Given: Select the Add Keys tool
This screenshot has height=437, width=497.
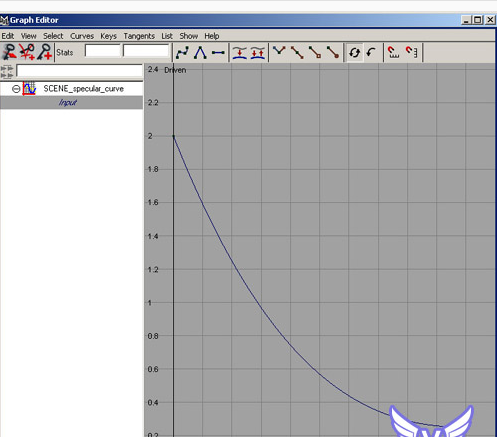Looking at the screenshot, I should [44, 52].
